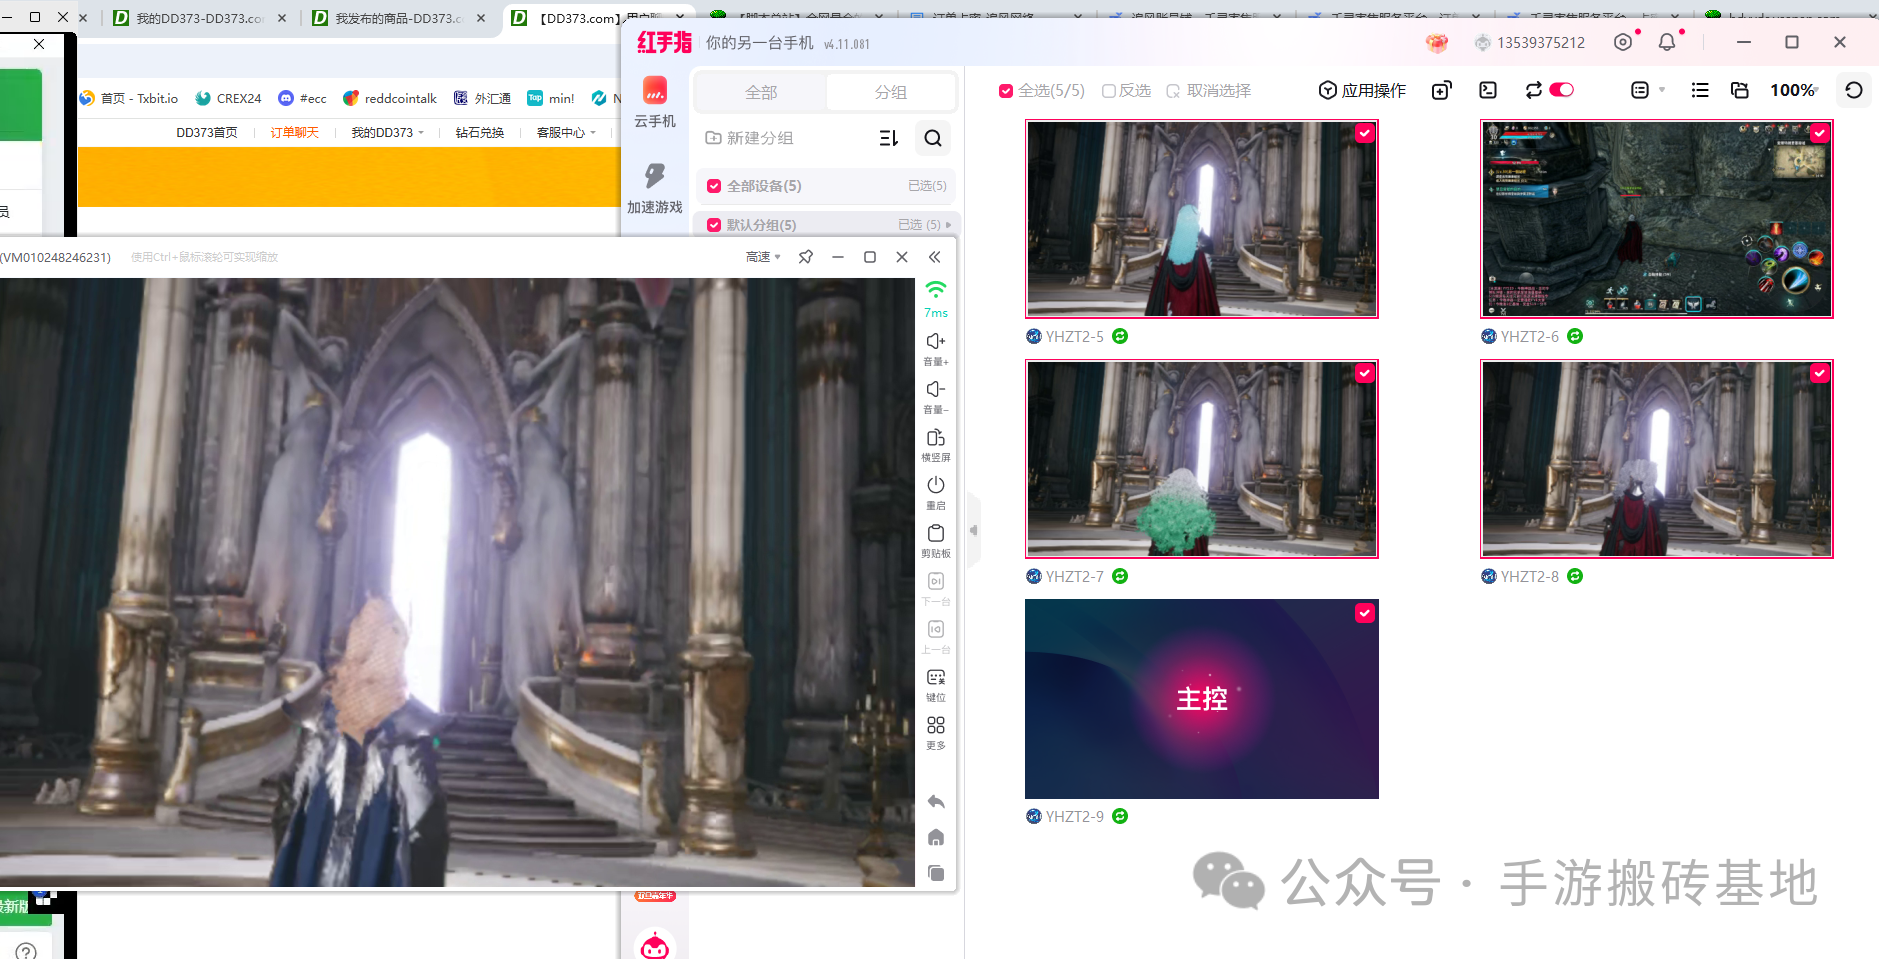The image size is (1879, 959).
Task: Expand the 默认分组(5) group arrow
Action: click(948, 225)
